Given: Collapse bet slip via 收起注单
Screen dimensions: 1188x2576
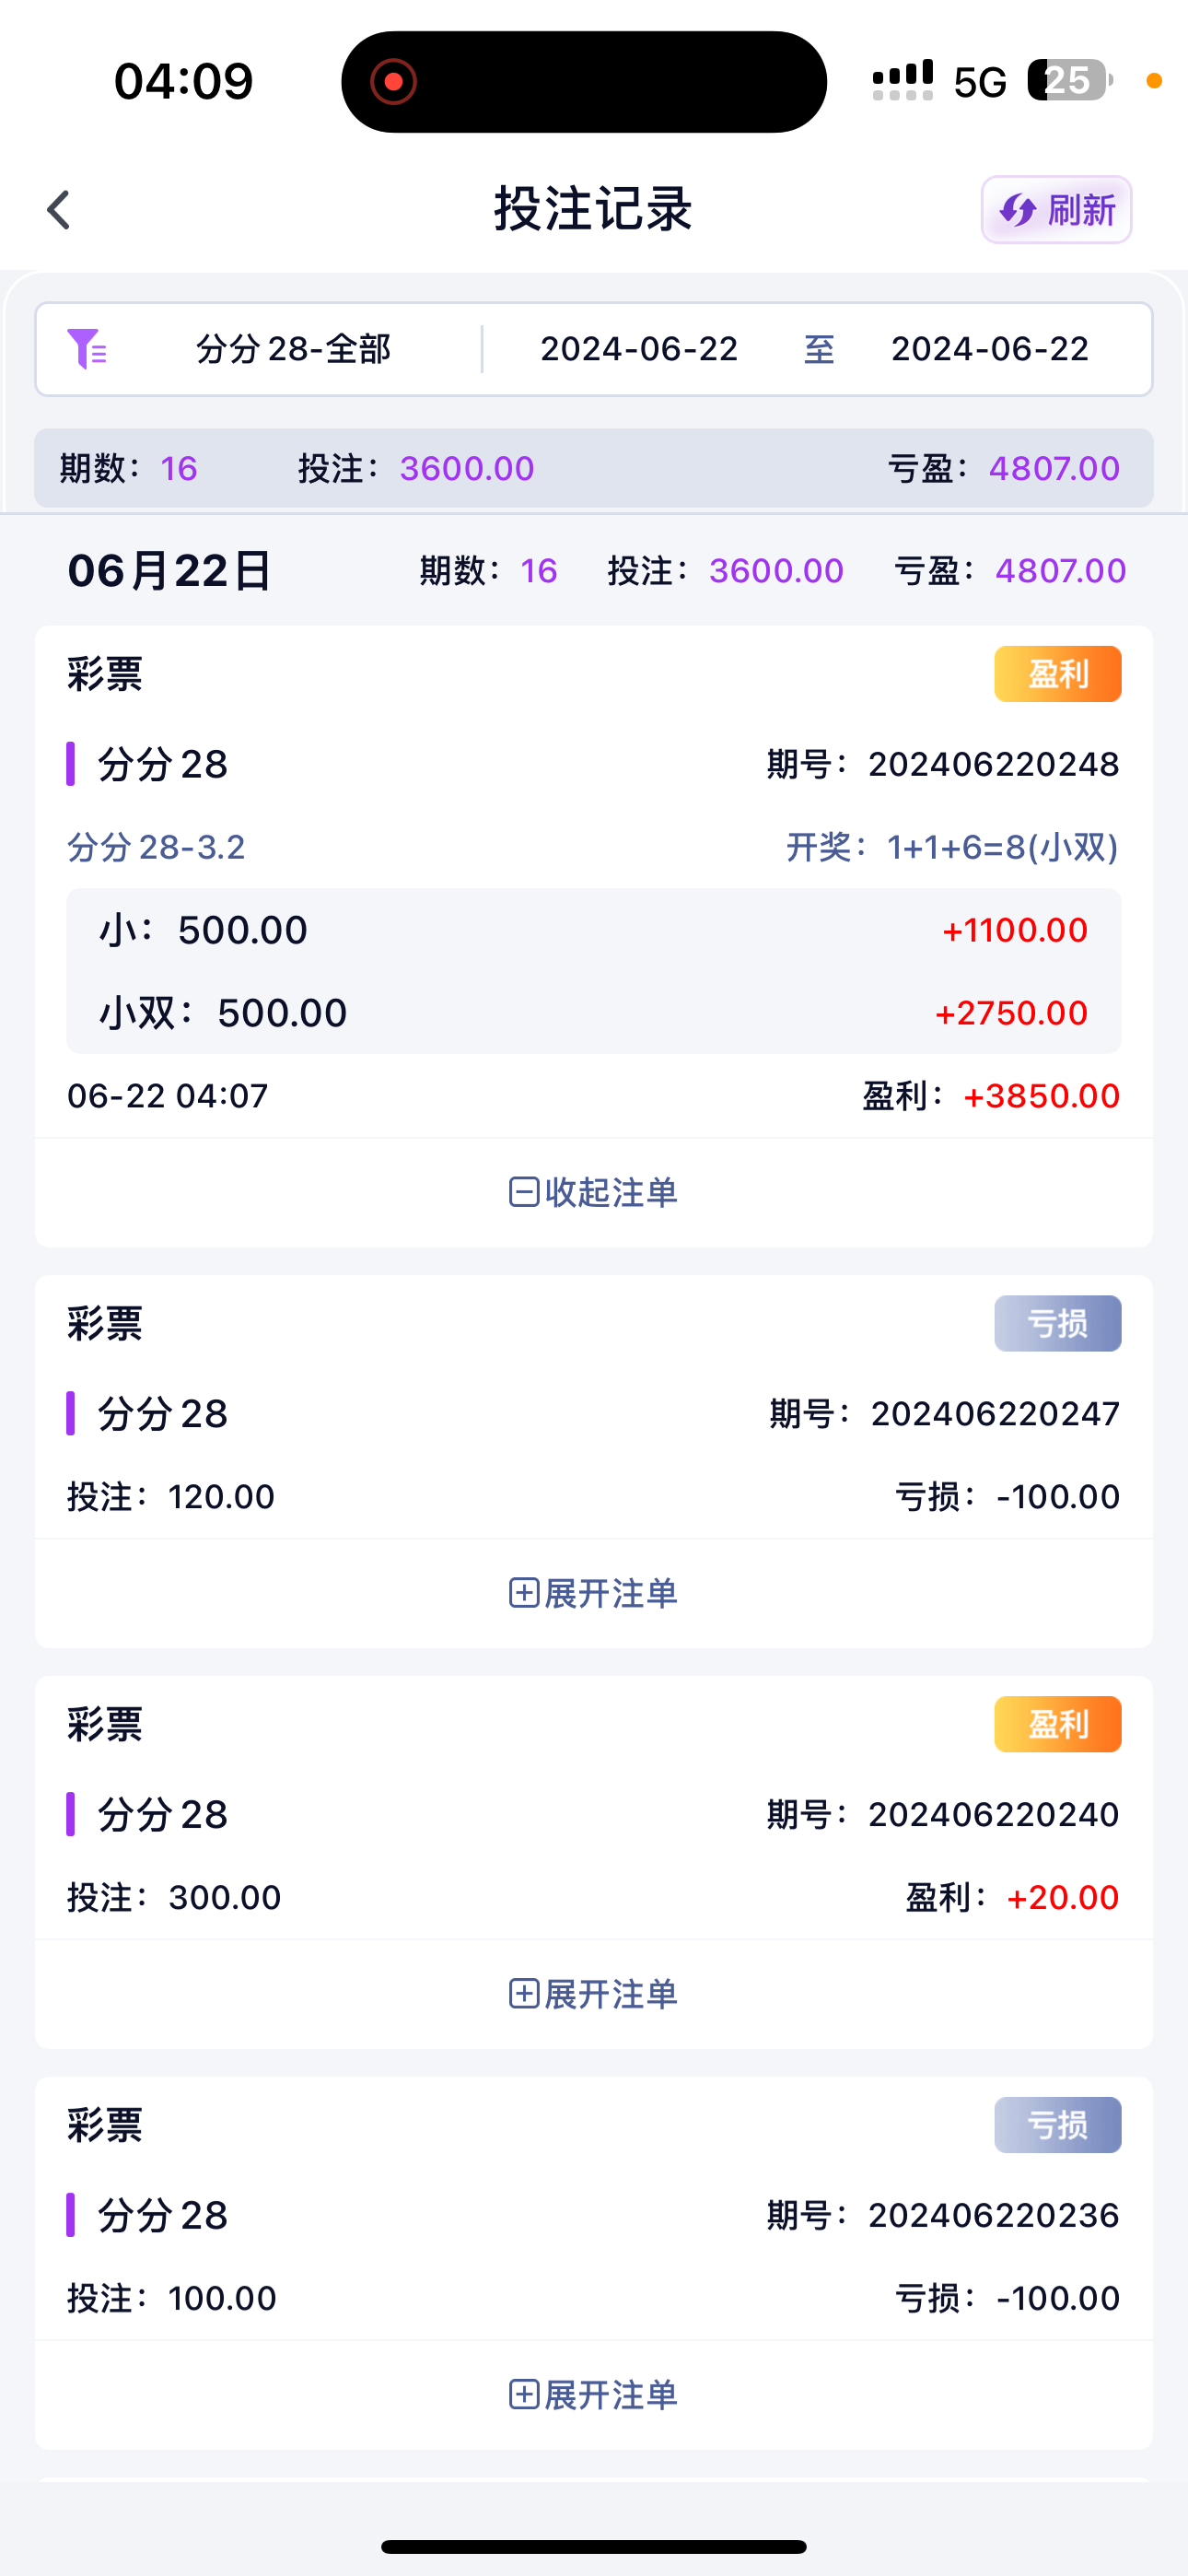Looking at the screenshot, I should 610,1192.
